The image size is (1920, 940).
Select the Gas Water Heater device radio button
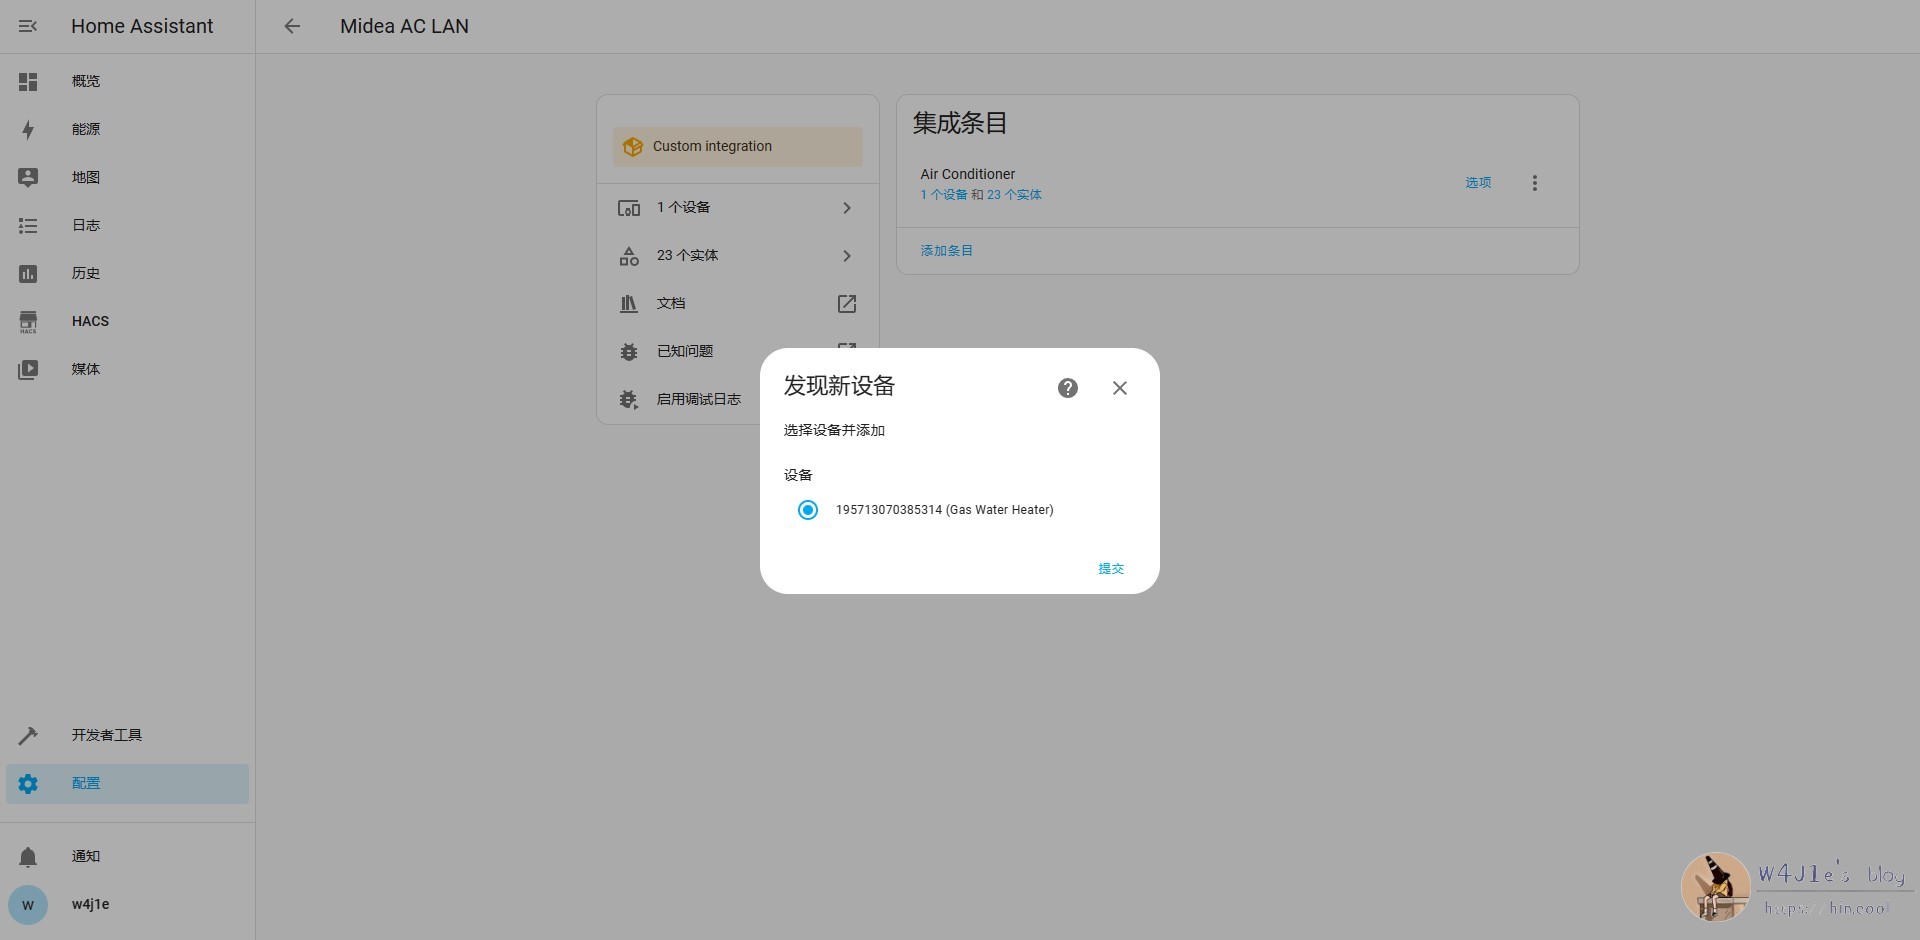click(x=807, y=510)
